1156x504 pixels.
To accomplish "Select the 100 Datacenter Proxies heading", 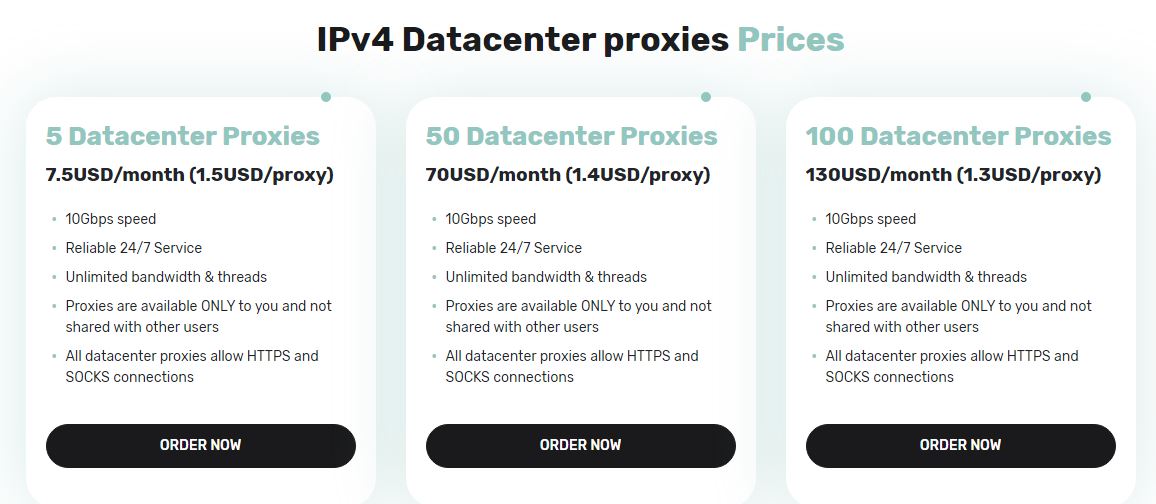I will [x=958, y=136].
